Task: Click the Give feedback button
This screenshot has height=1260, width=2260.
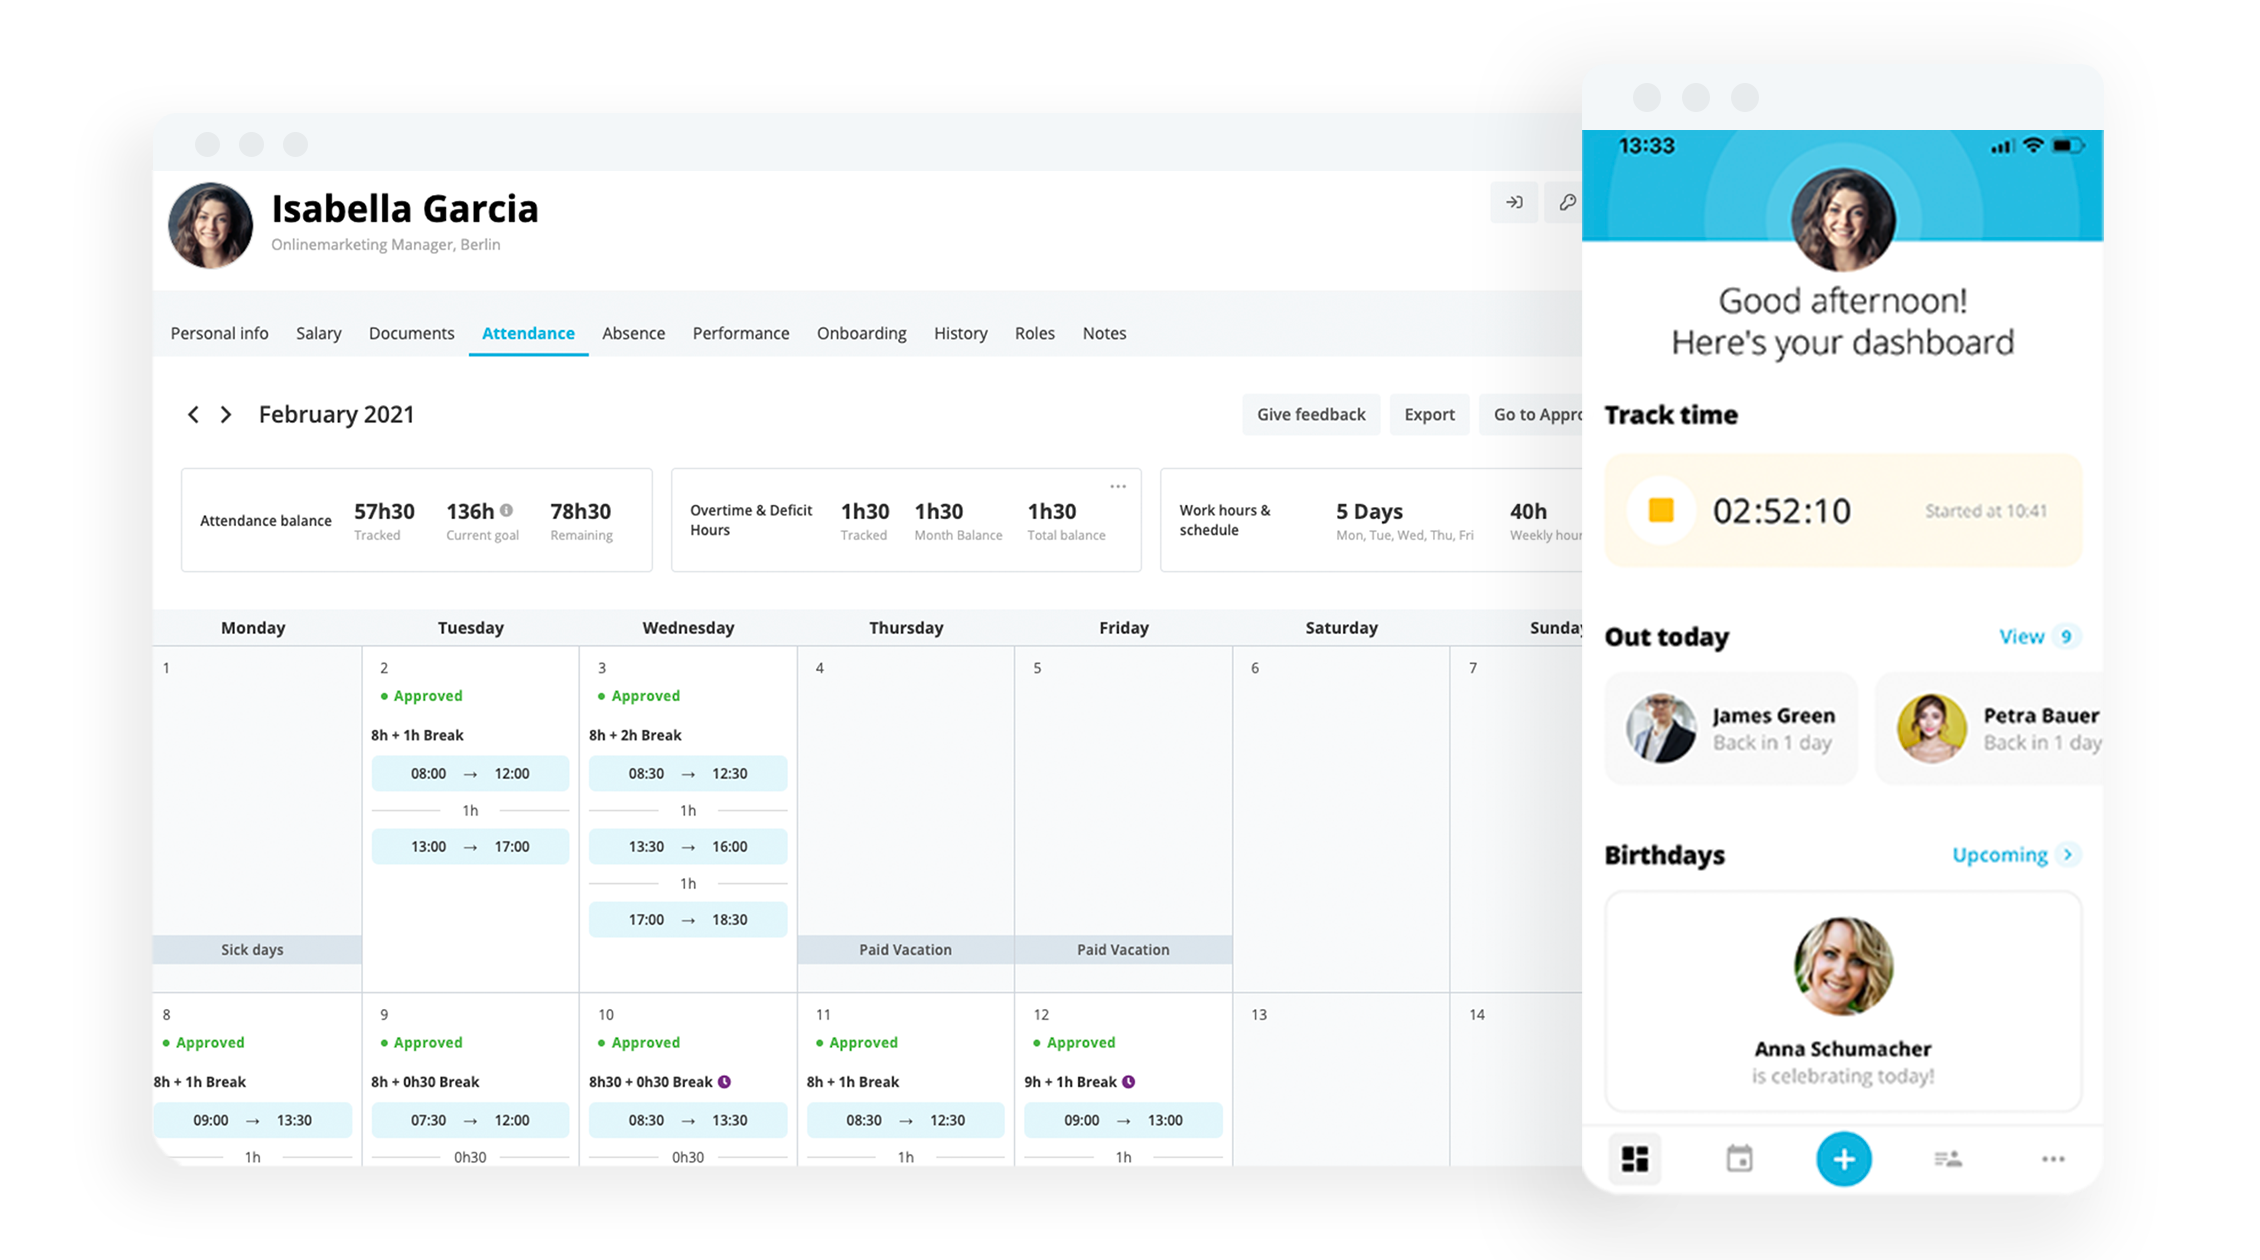Action: coord(1311,414)
